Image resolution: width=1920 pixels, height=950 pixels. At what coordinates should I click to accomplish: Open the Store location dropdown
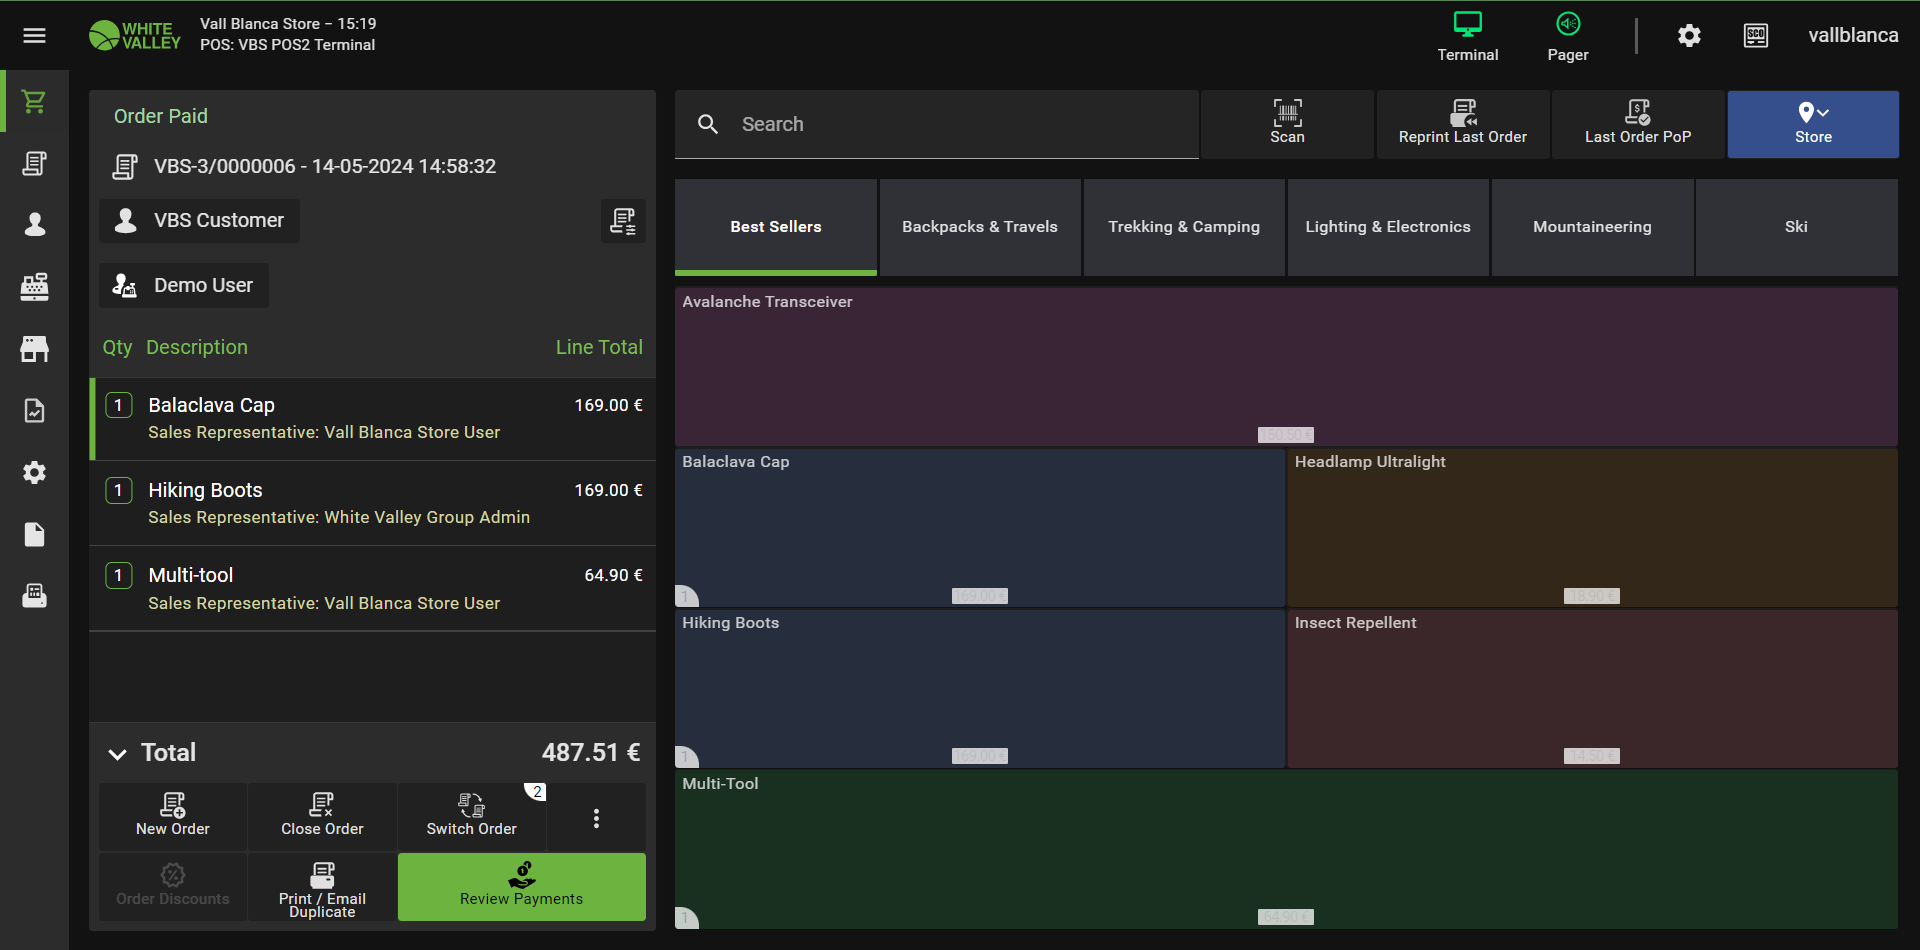[1812, 124]
